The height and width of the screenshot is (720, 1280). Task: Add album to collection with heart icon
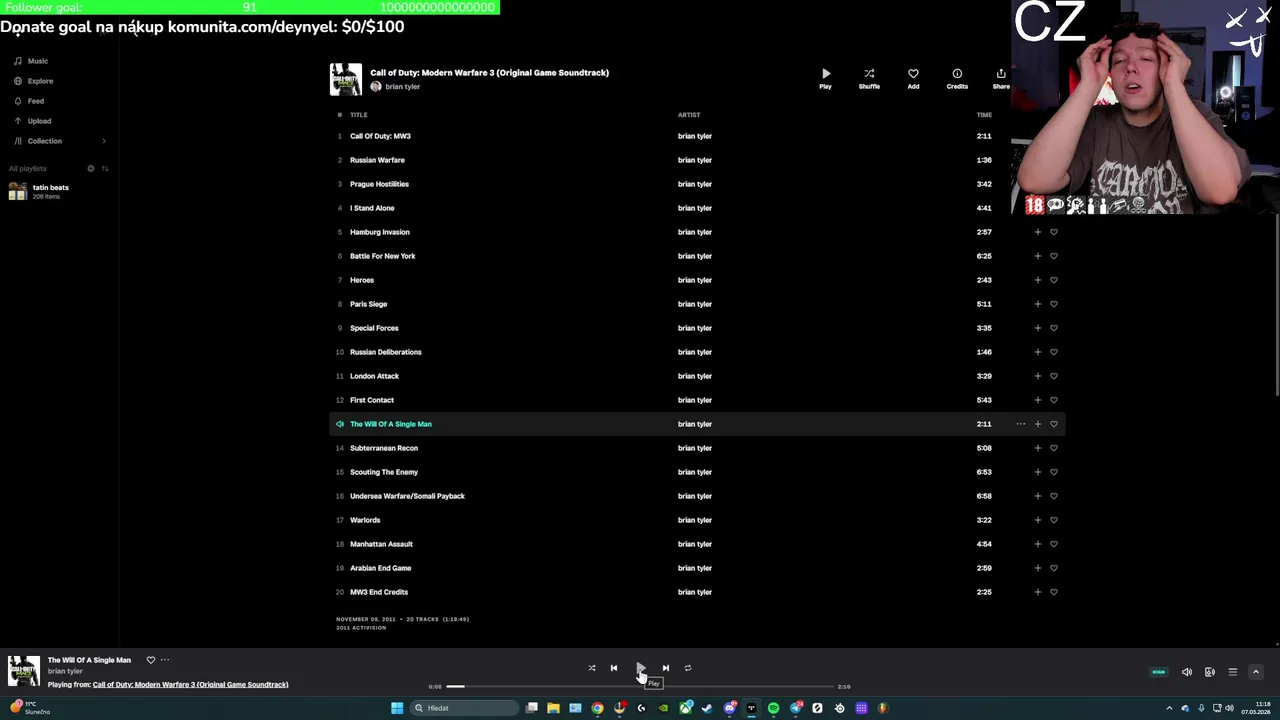(x=913, y=78)
